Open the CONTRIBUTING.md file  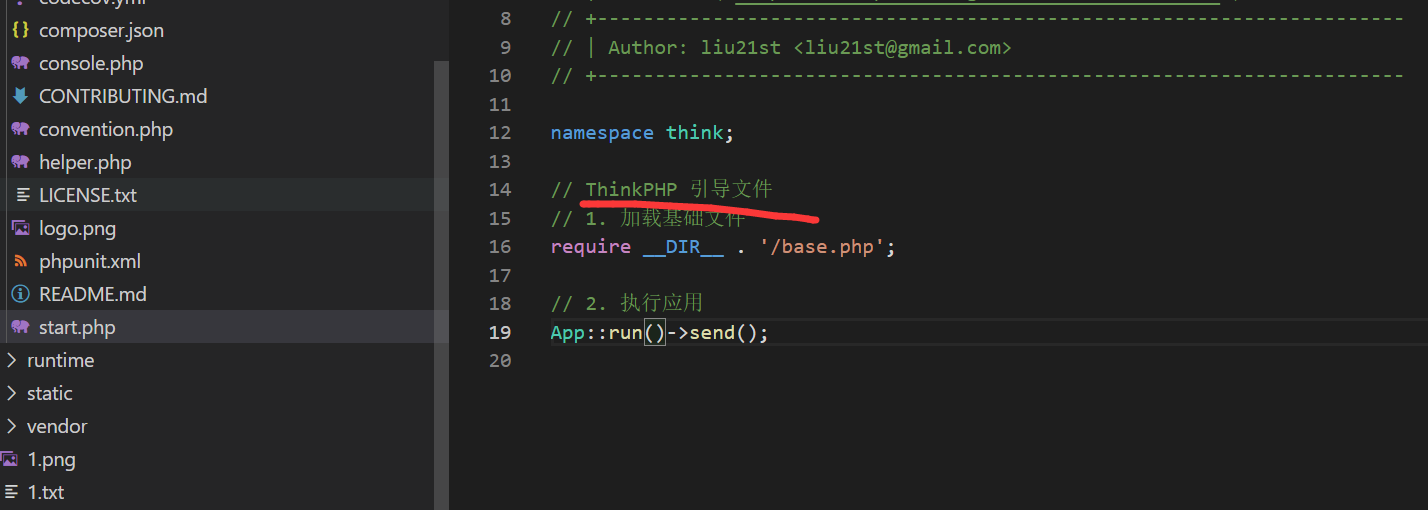123,96
